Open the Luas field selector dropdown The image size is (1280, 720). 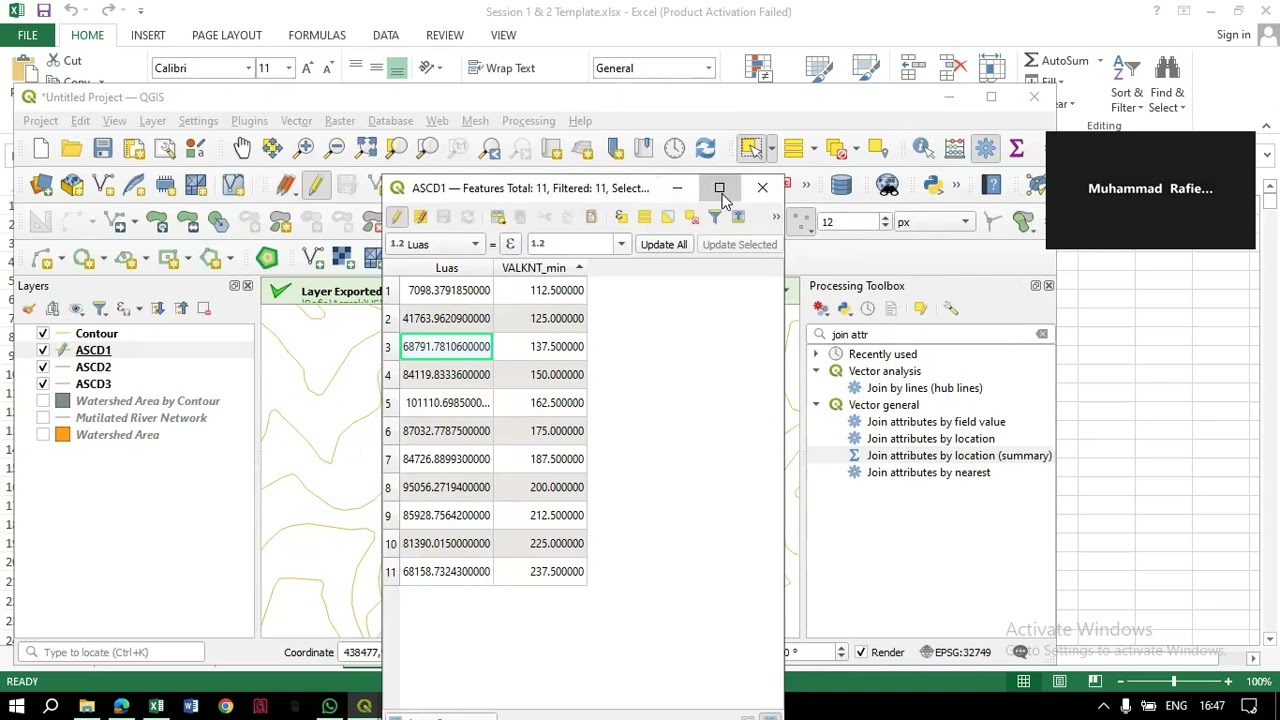pyautogui.click(x=435, y=244)
